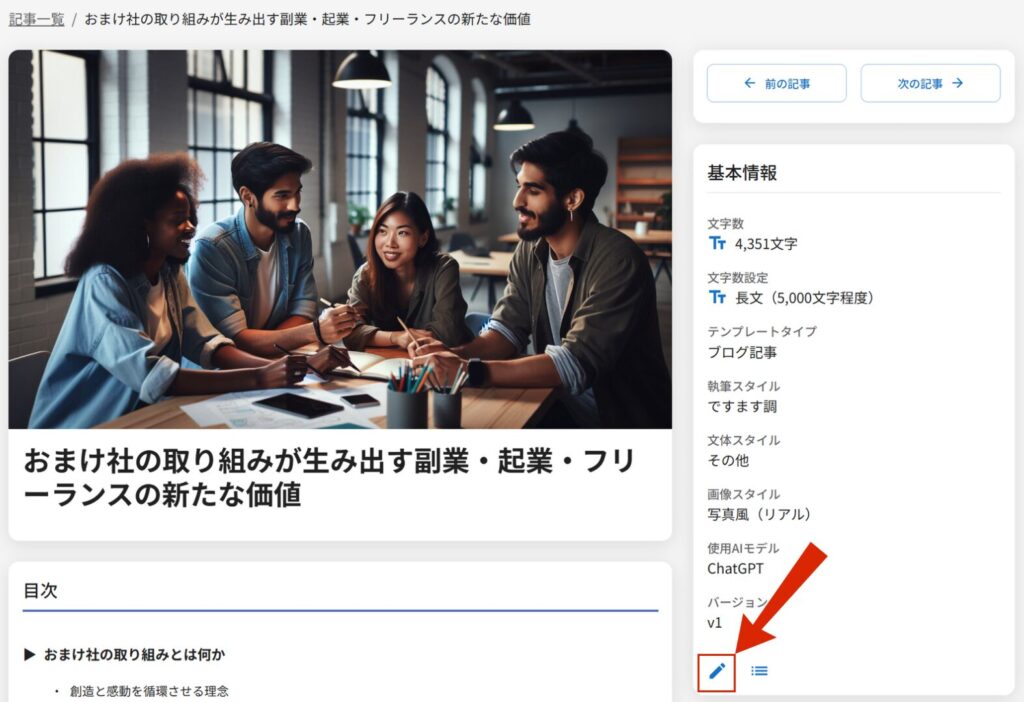Expand the おまけ社の取り組みとは何か triangle
The width and height of the screenshot is (1024, 702).
point(30,655)
